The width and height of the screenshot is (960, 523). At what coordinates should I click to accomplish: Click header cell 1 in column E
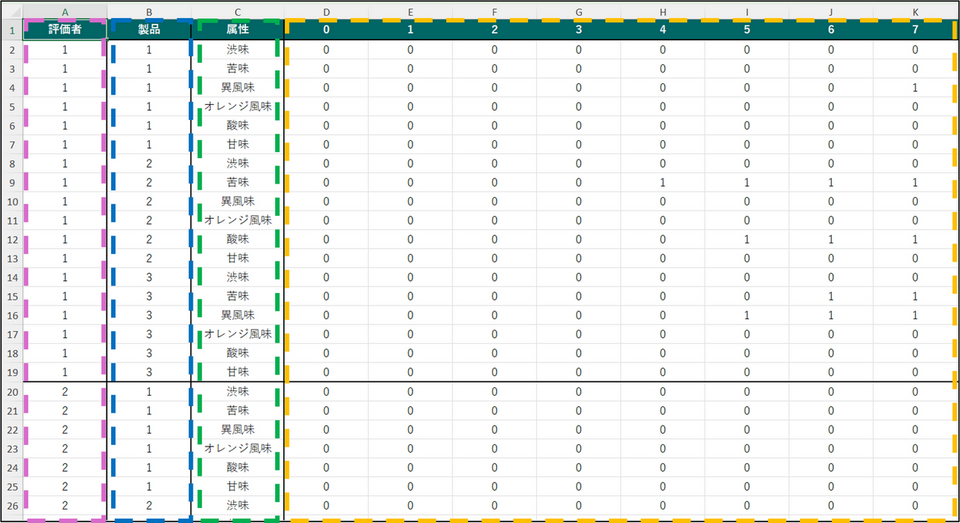tap(410, 29)
